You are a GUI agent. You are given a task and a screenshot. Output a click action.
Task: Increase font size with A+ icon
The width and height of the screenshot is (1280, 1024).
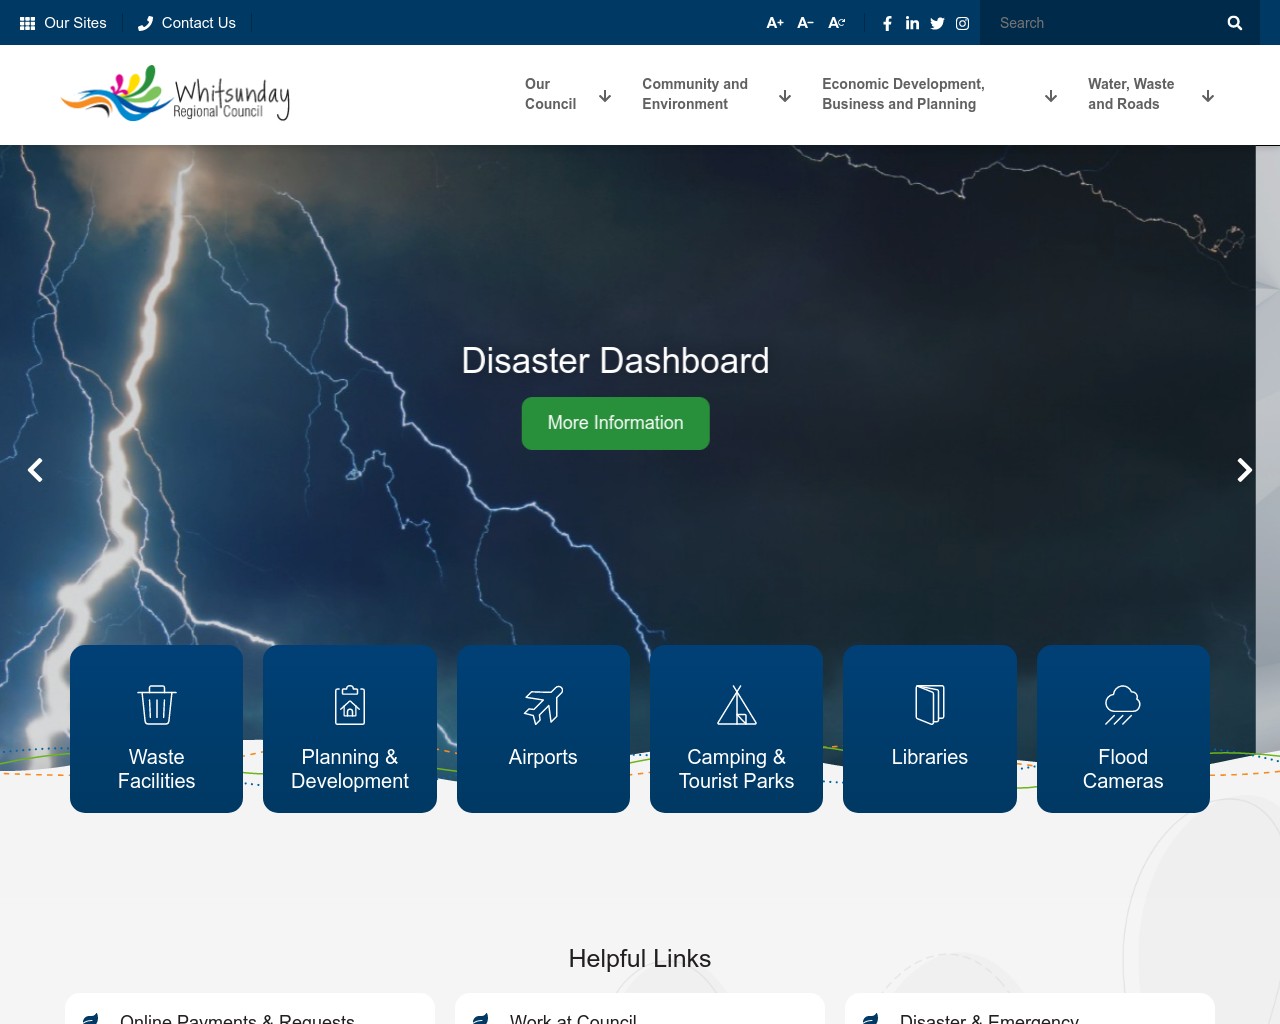coord(775,23)
